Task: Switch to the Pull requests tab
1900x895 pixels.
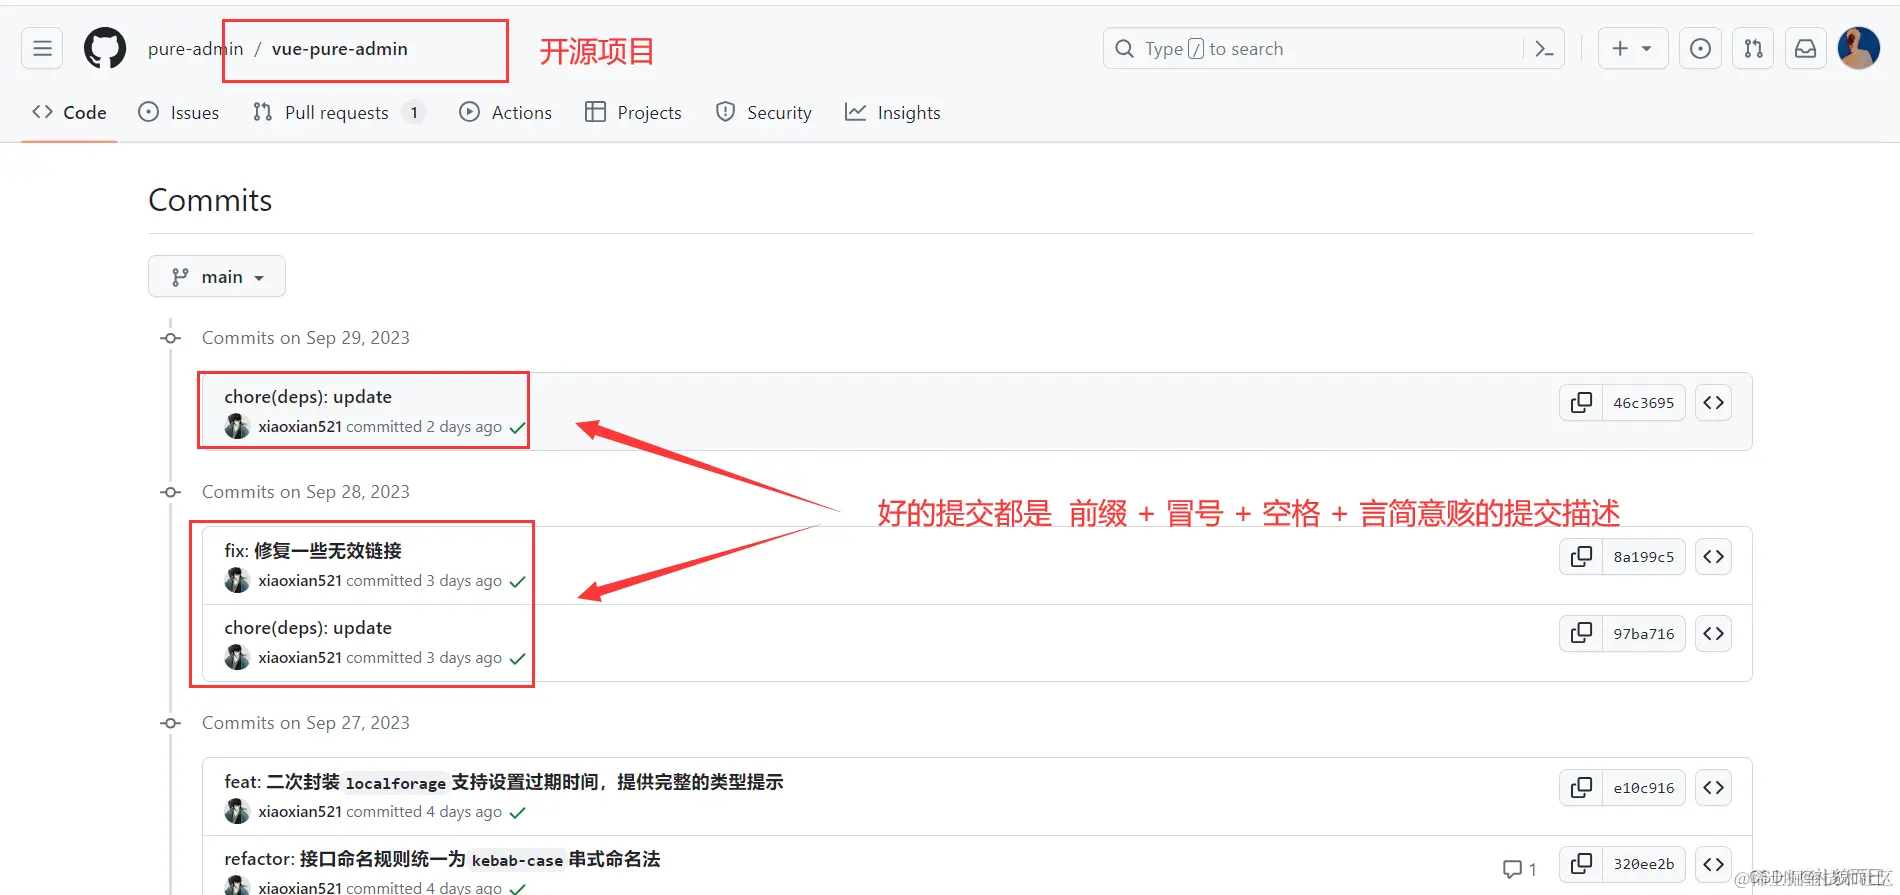Action: (x=338, y=112)
